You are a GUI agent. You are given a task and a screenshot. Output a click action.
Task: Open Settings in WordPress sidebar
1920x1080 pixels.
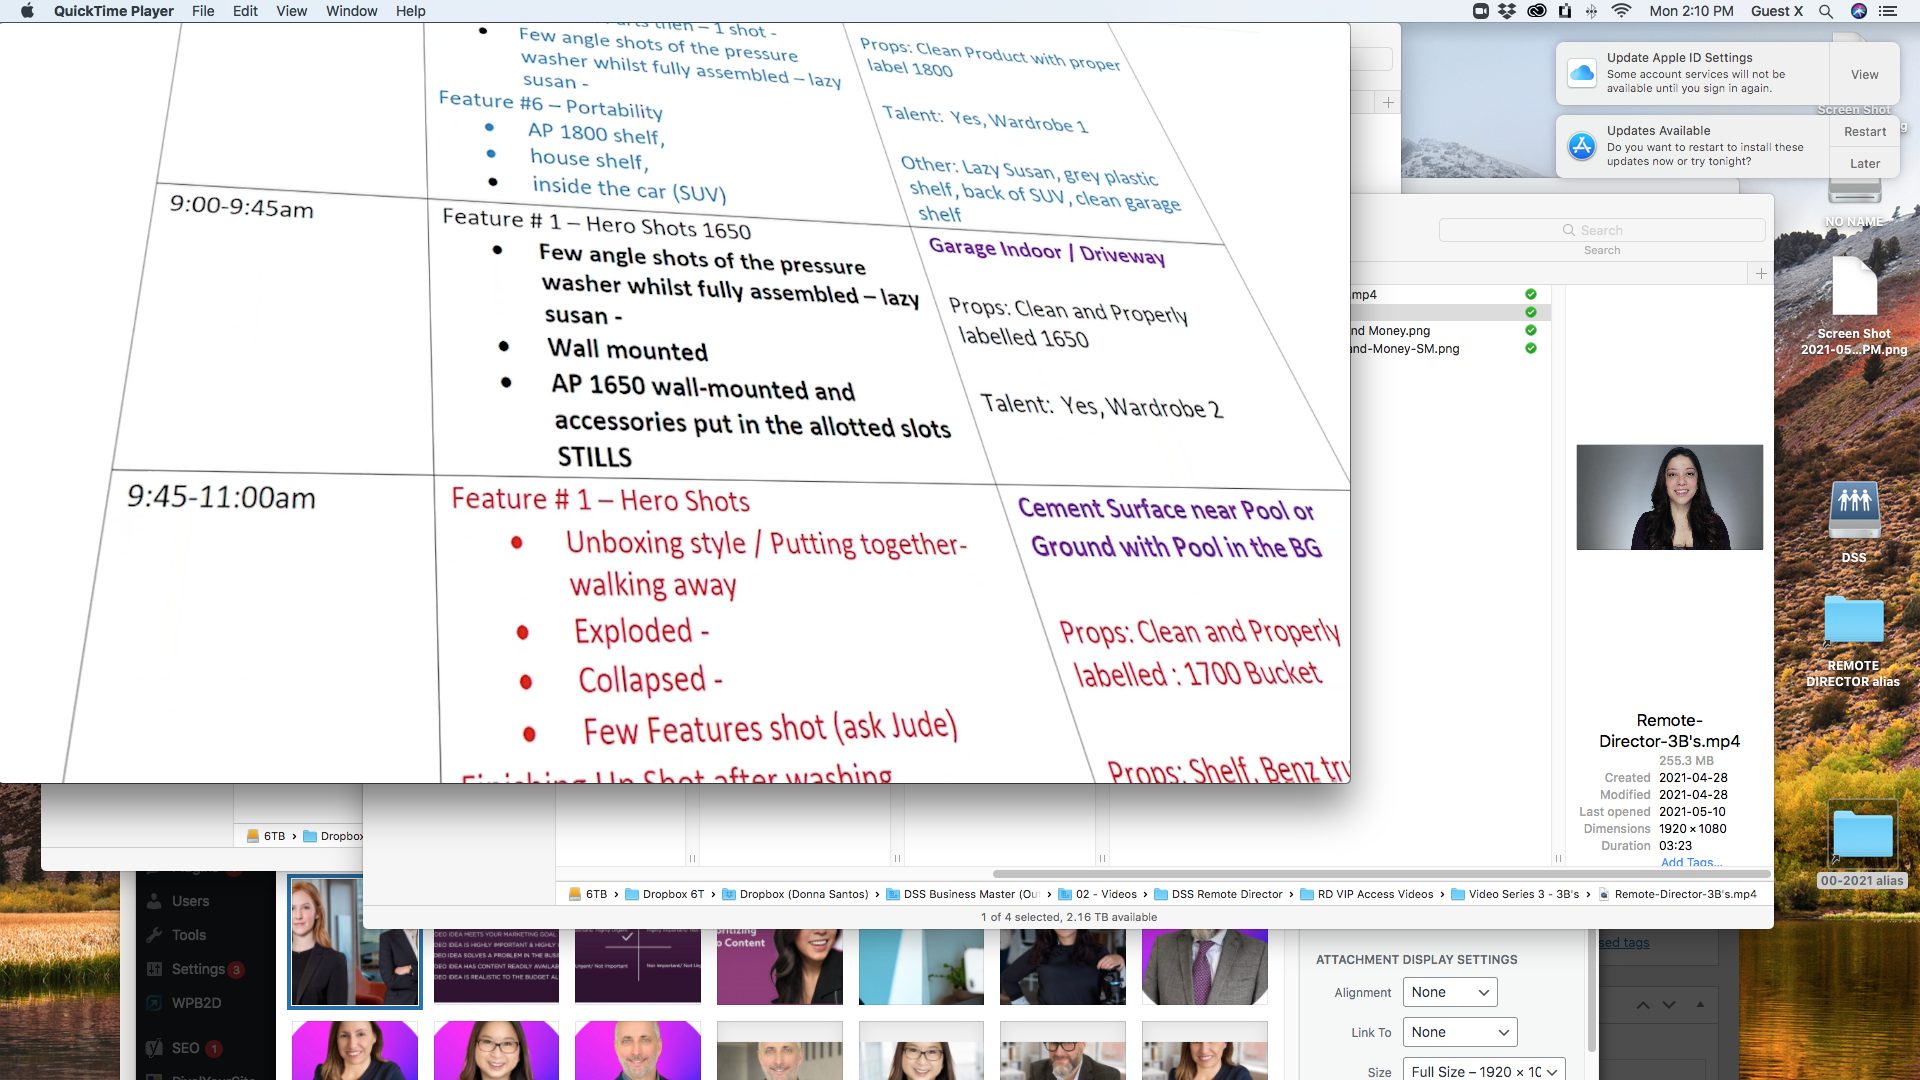point(198,969)
